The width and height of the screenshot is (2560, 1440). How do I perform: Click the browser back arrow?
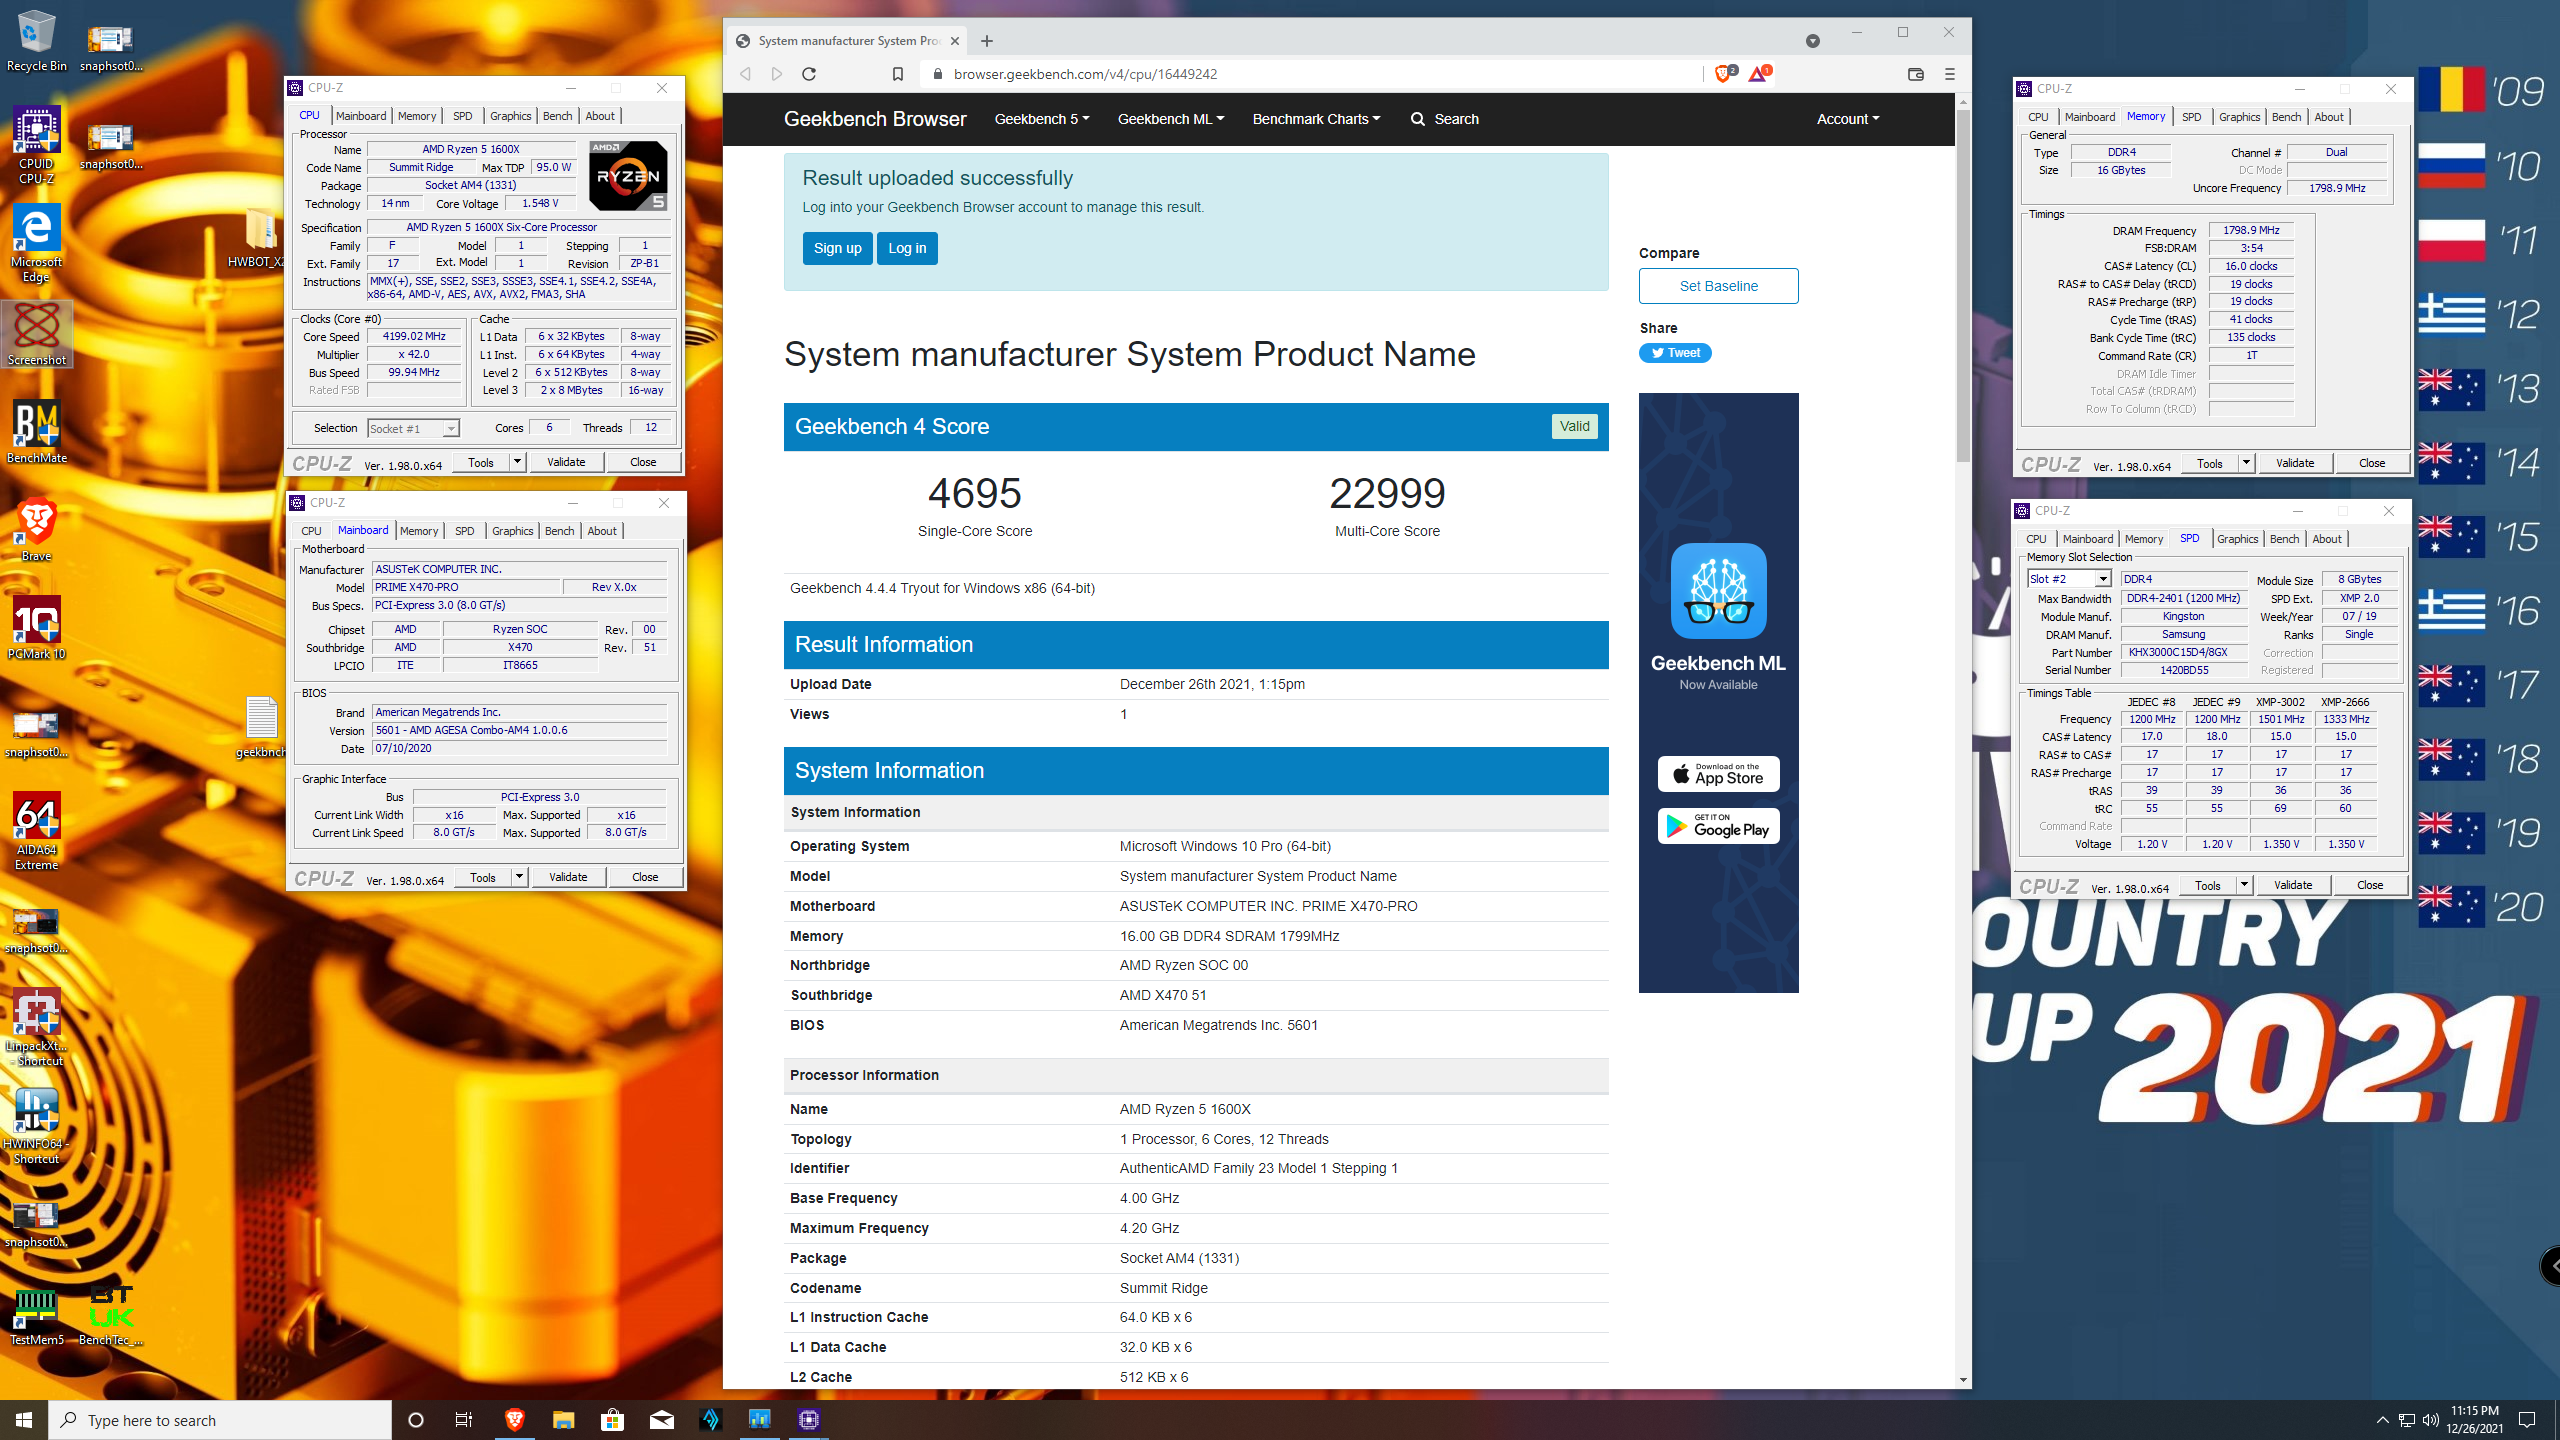point(745,74)
